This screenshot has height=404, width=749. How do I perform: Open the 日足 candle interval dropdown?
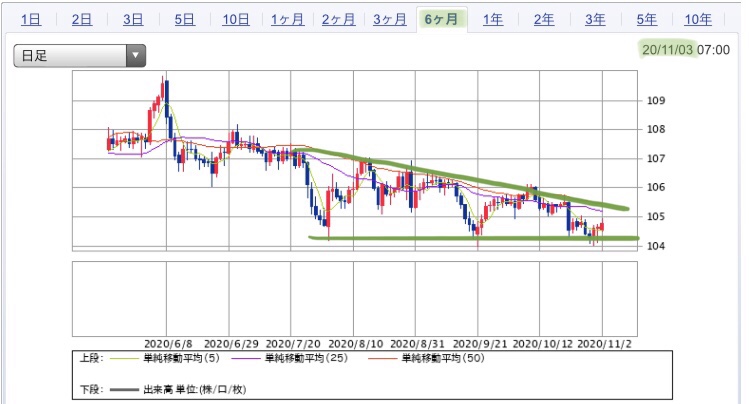(x=79, y=56)
